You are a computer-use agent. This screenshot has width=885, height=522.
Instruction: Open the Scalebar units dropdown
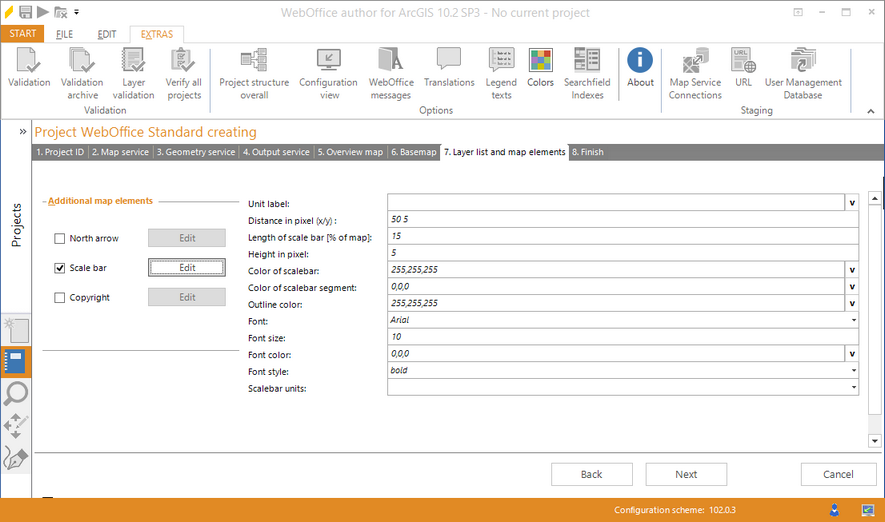click(x=853, y=387)
